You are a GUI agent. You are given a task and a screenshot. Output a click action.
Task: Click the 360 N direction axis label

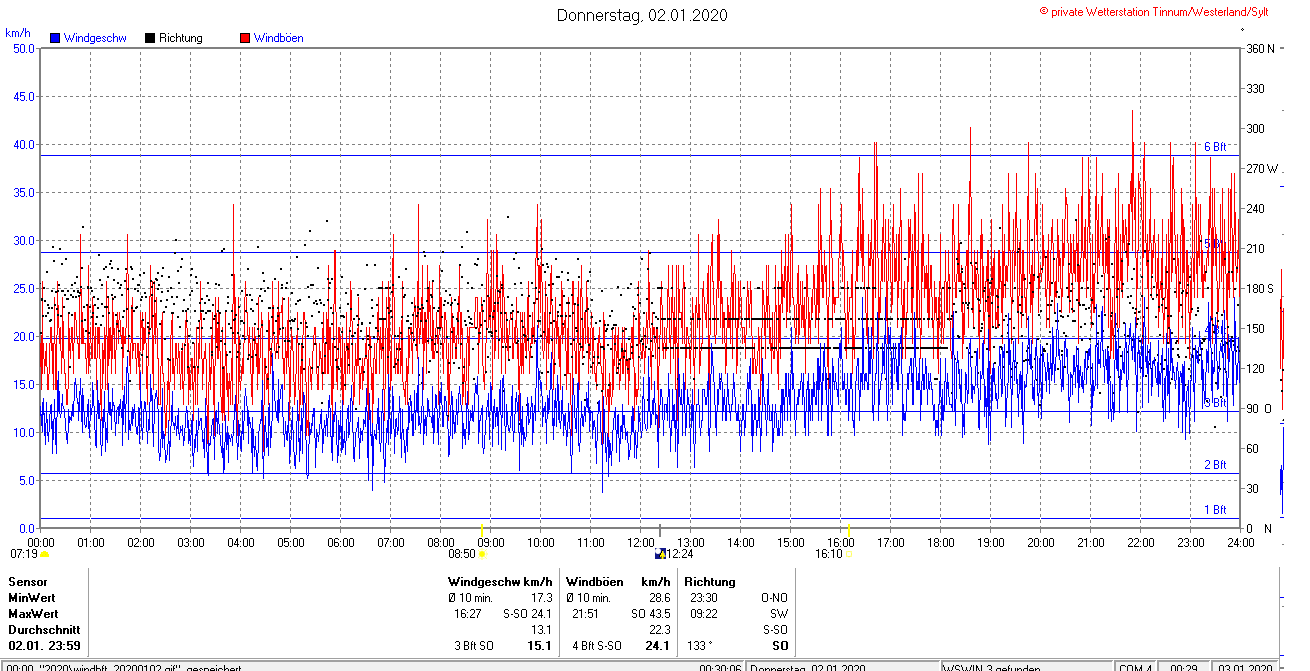(x=1260, y=48)
